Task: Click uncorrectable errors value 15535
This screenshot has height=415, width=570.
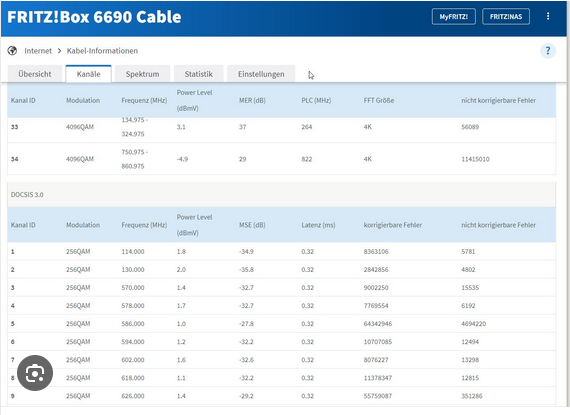Action: (470, 288)
